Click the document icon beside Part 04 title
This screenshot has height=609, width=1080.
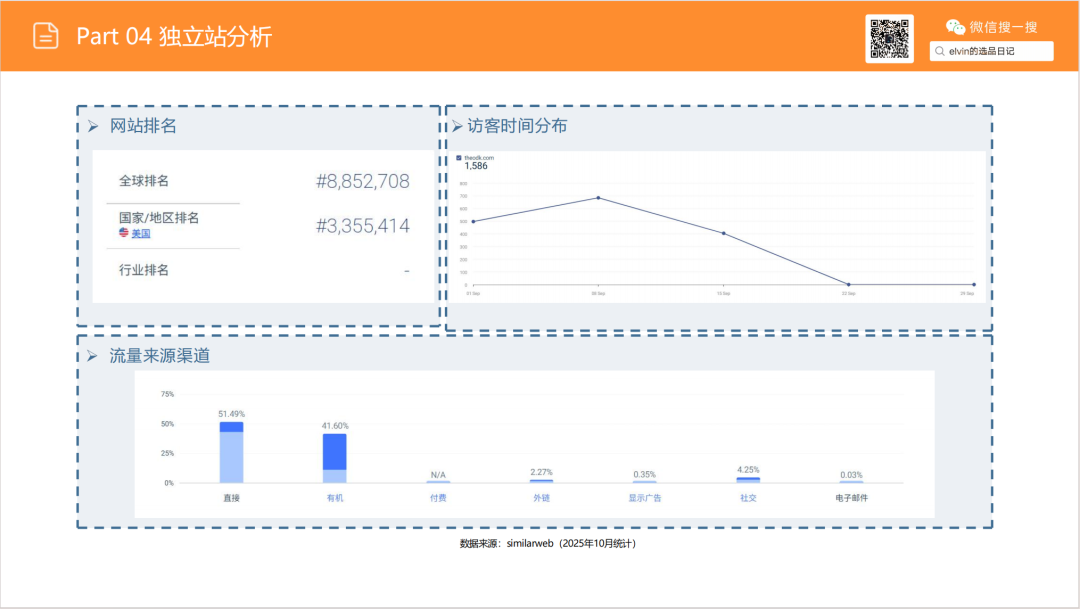[46, 36]
